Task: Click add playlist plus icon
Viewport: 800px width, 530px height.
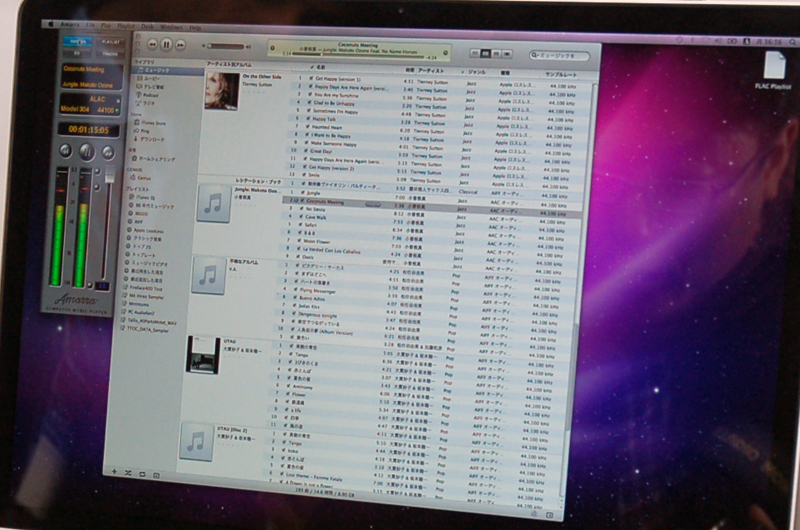Action: pos(115,469)
